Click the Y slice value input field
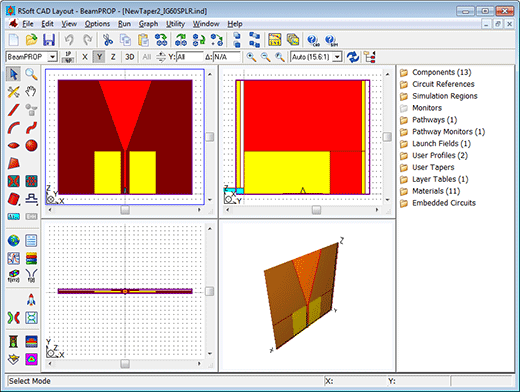 (x=189, y=57)
